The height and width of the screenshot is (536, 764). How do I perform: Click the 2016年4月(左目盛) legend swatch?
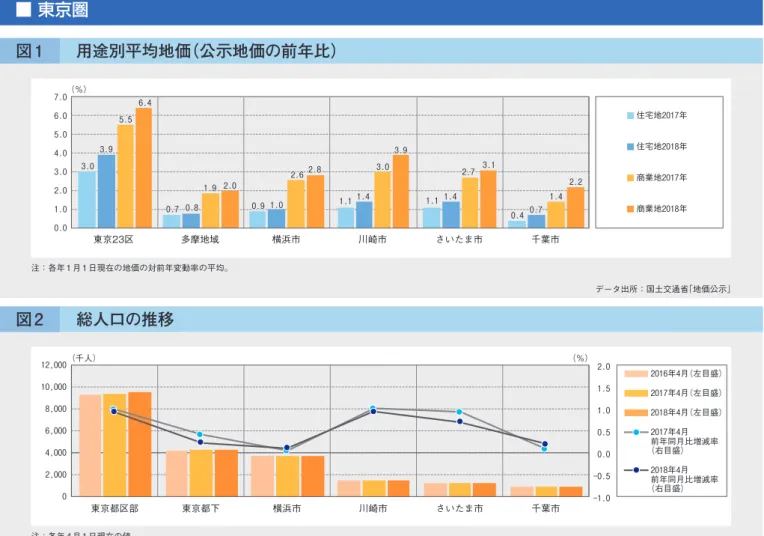tap(636, 374)
